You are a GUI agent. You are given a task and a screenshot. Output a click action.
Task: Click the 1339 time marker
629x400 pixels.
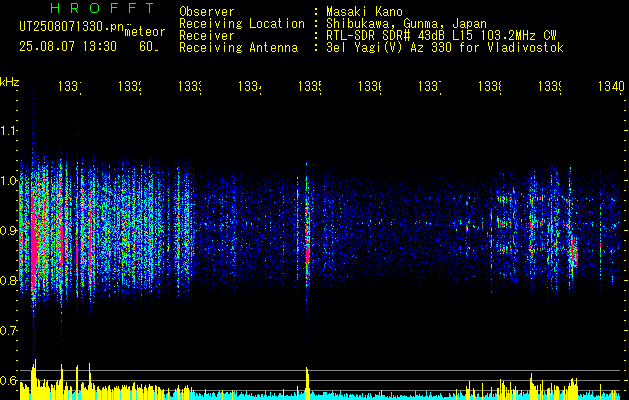[x=550, y=86]
